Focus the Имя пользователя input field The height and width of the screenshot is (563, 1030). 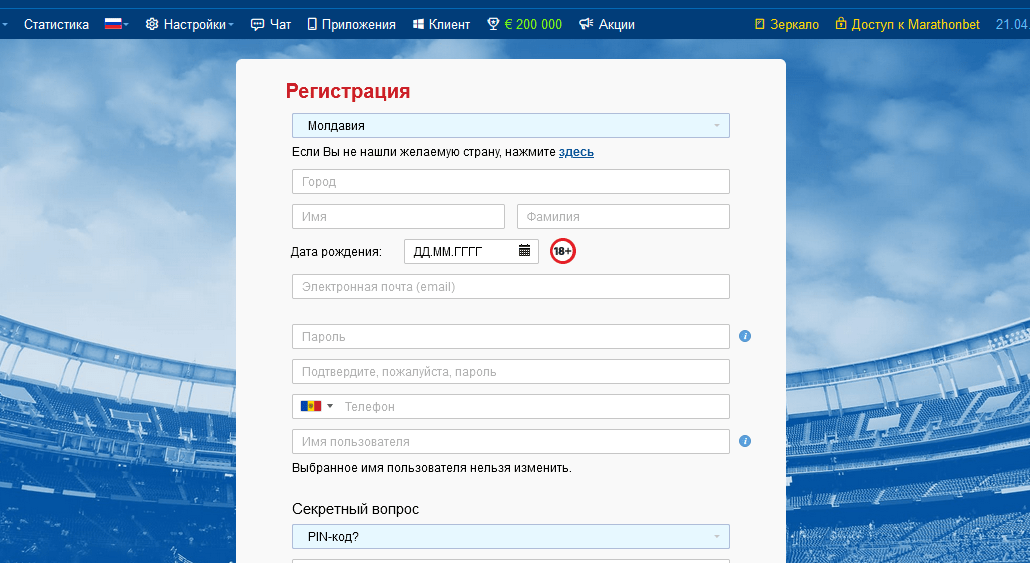(510, 441)
